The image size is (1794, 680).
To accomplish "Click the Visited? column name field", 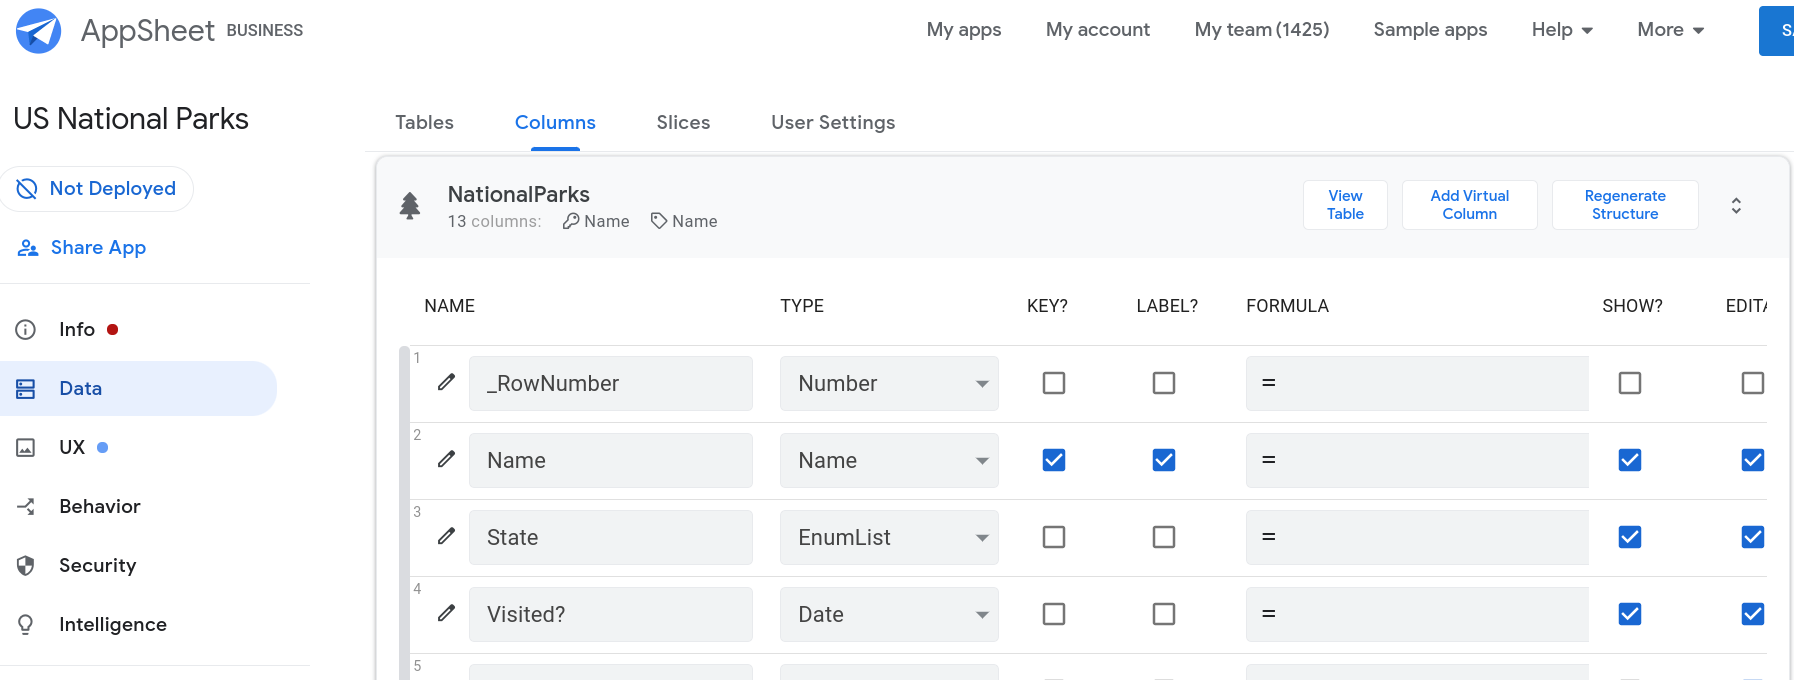I will tap(611, 614).
